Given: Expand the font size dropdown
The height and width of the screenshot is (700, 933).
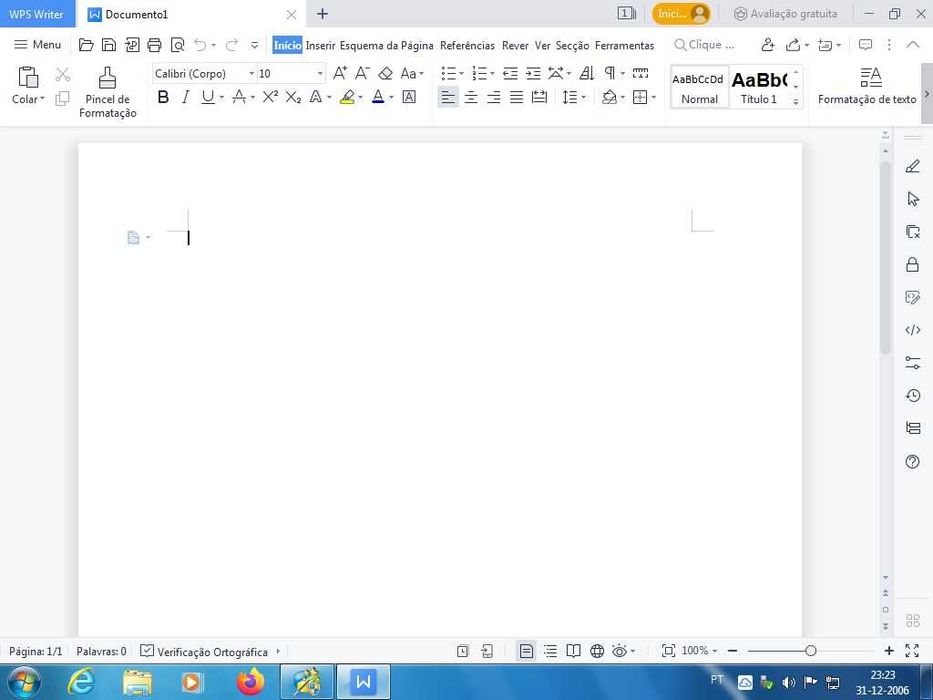Looking at the screenshot, I should pos(320,73).
